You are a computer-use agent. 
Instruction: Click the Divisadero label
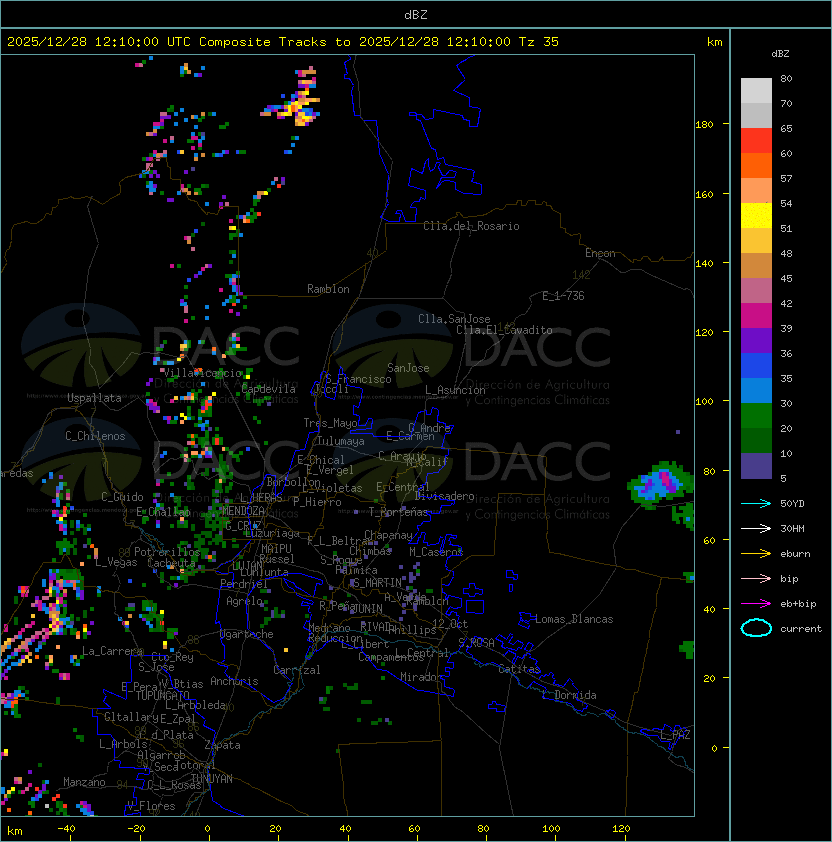tap(444, 496)
